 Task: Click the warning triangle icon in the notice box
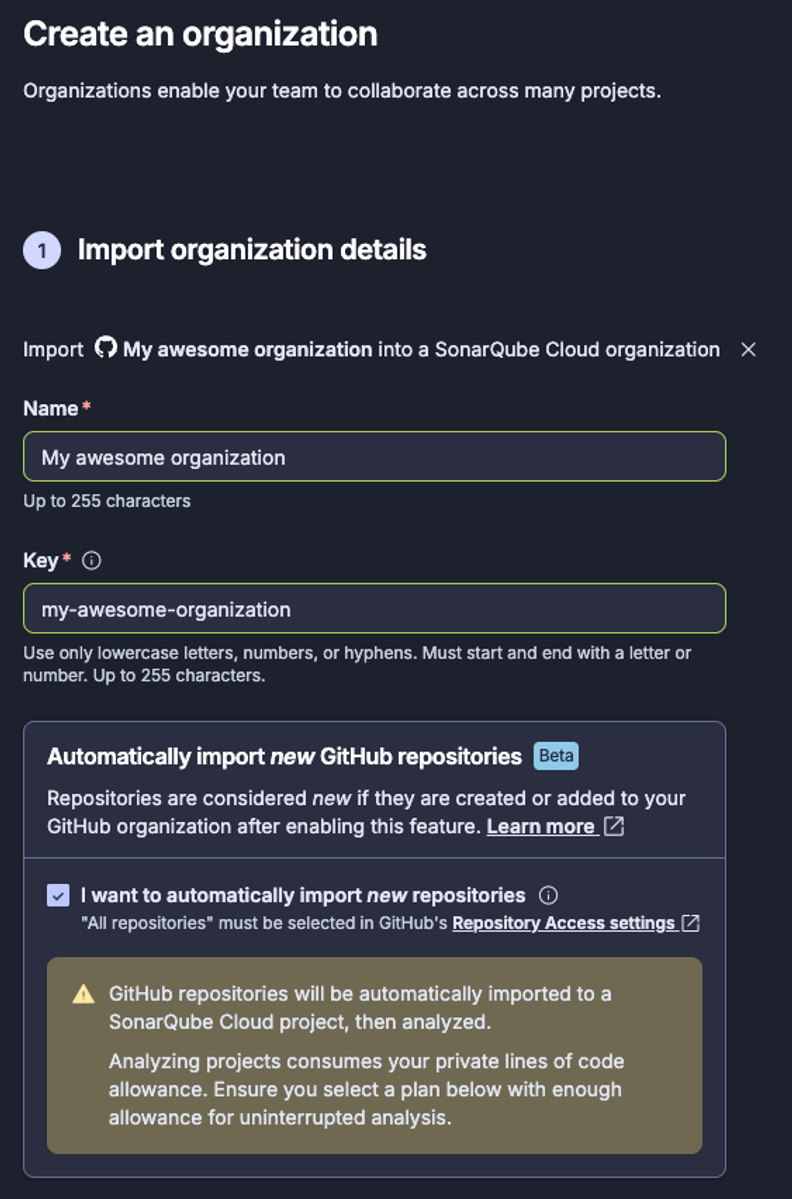(x=81, y=994)
